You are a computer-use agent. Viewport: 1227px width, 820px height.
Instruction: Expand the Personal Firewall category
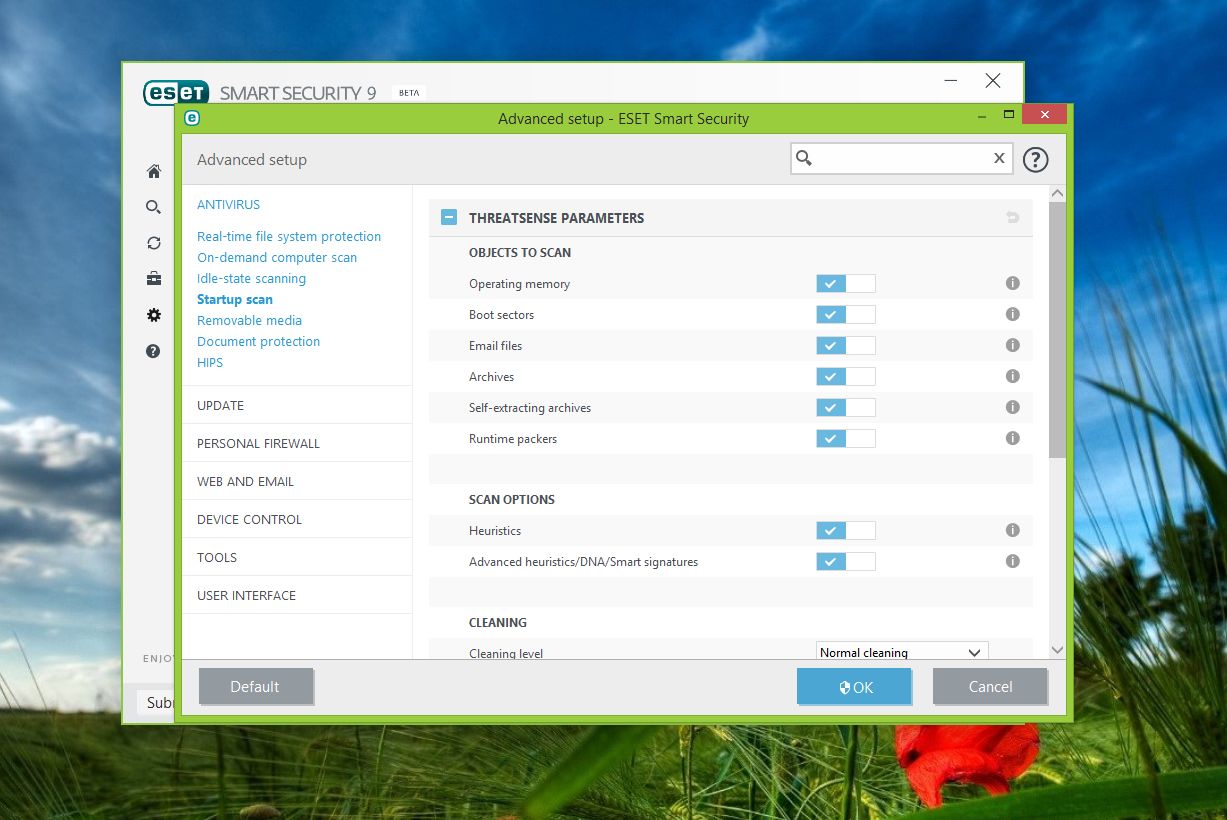[x=297, y=443]
